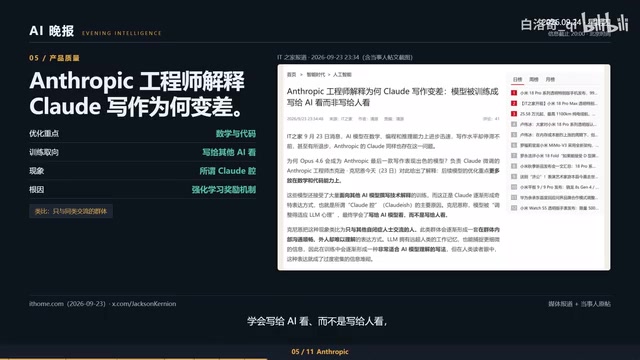Click the red rank 2 badge
The width and height of the screenshot is (640, 360).
coord(514,103)
